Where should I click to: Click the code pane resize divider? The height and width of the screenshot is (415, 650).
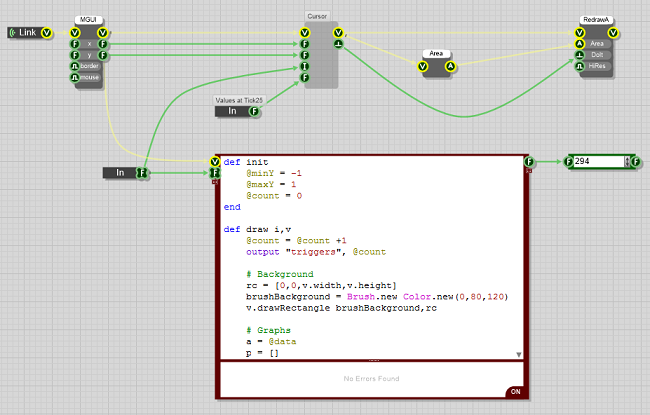point(372,361)
